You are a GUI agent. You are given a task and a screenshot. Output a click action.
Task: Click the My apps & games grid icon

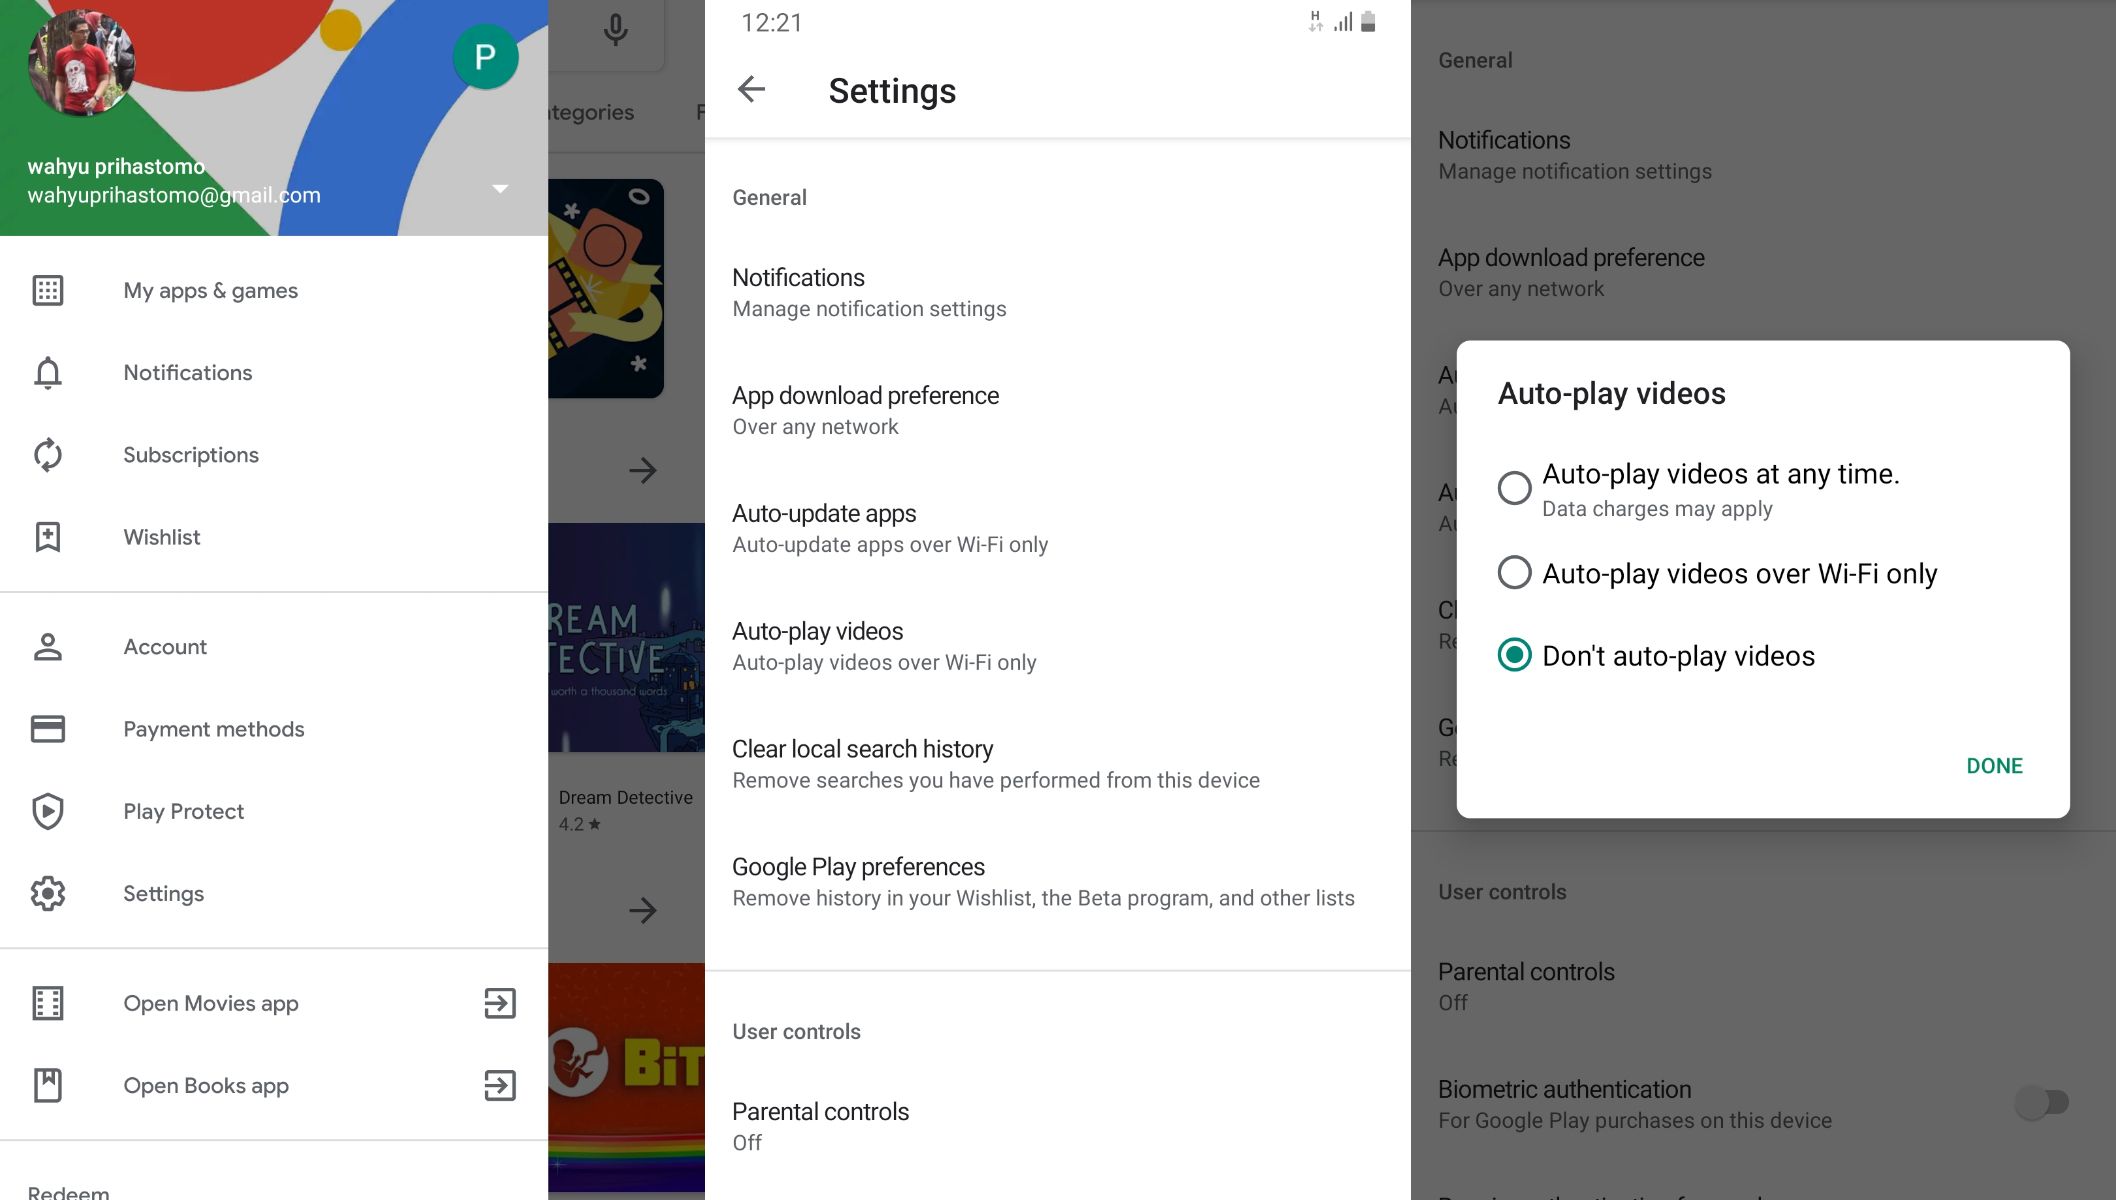pos(48,290)
